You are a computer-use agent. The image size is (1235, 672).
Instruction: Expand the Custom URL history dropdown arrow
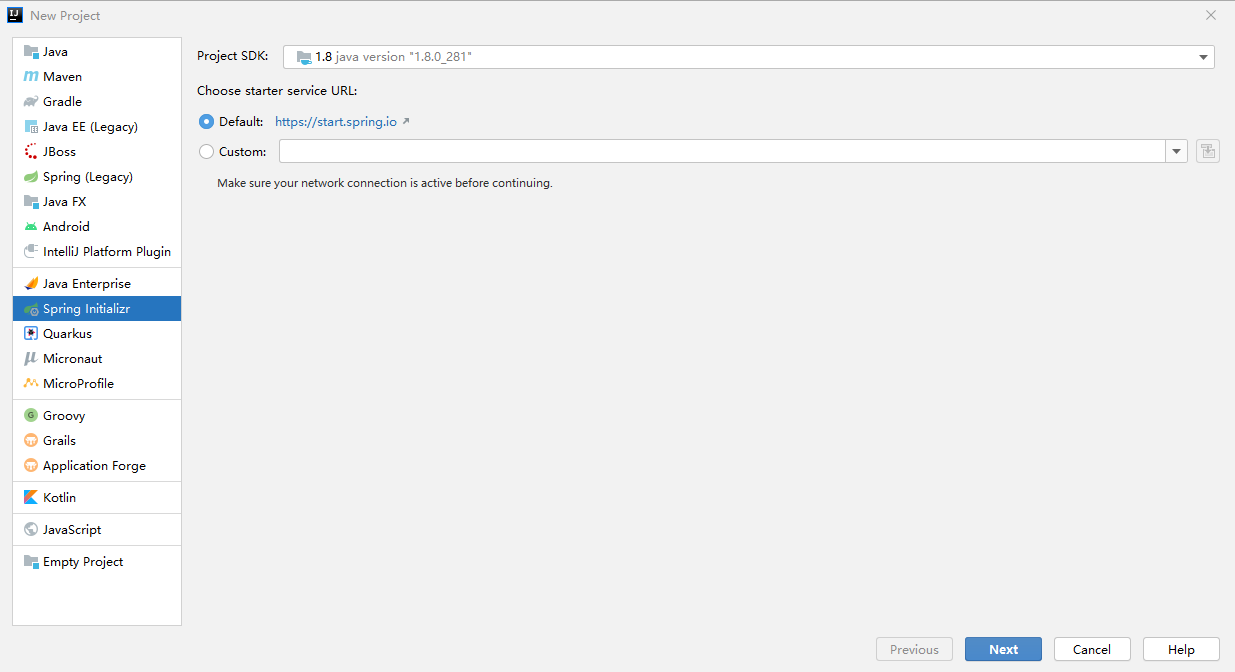[1176, 152]
